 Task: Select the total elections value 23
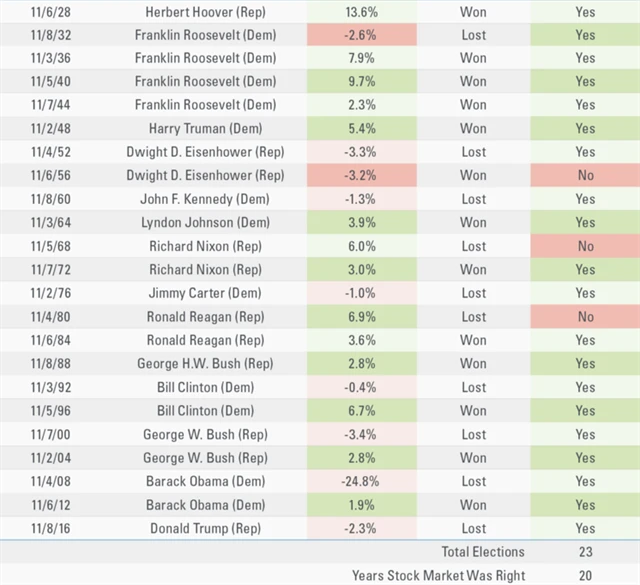[x=585, y=552]
